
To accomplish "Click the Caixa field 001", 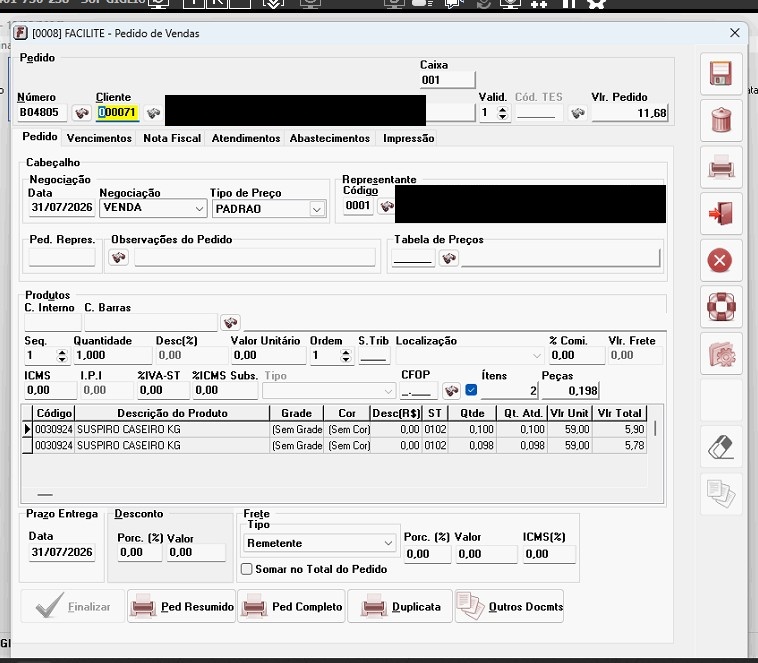I will click(447, 80).
